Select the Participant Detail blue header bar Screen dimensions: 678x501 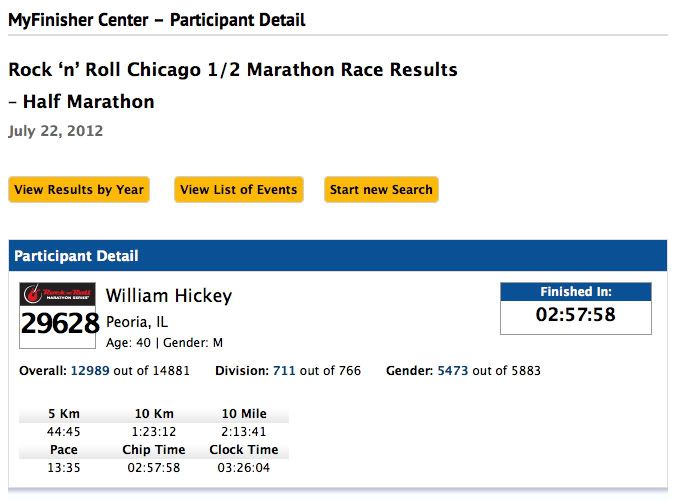pyautogui.click(x=337, y=256)
